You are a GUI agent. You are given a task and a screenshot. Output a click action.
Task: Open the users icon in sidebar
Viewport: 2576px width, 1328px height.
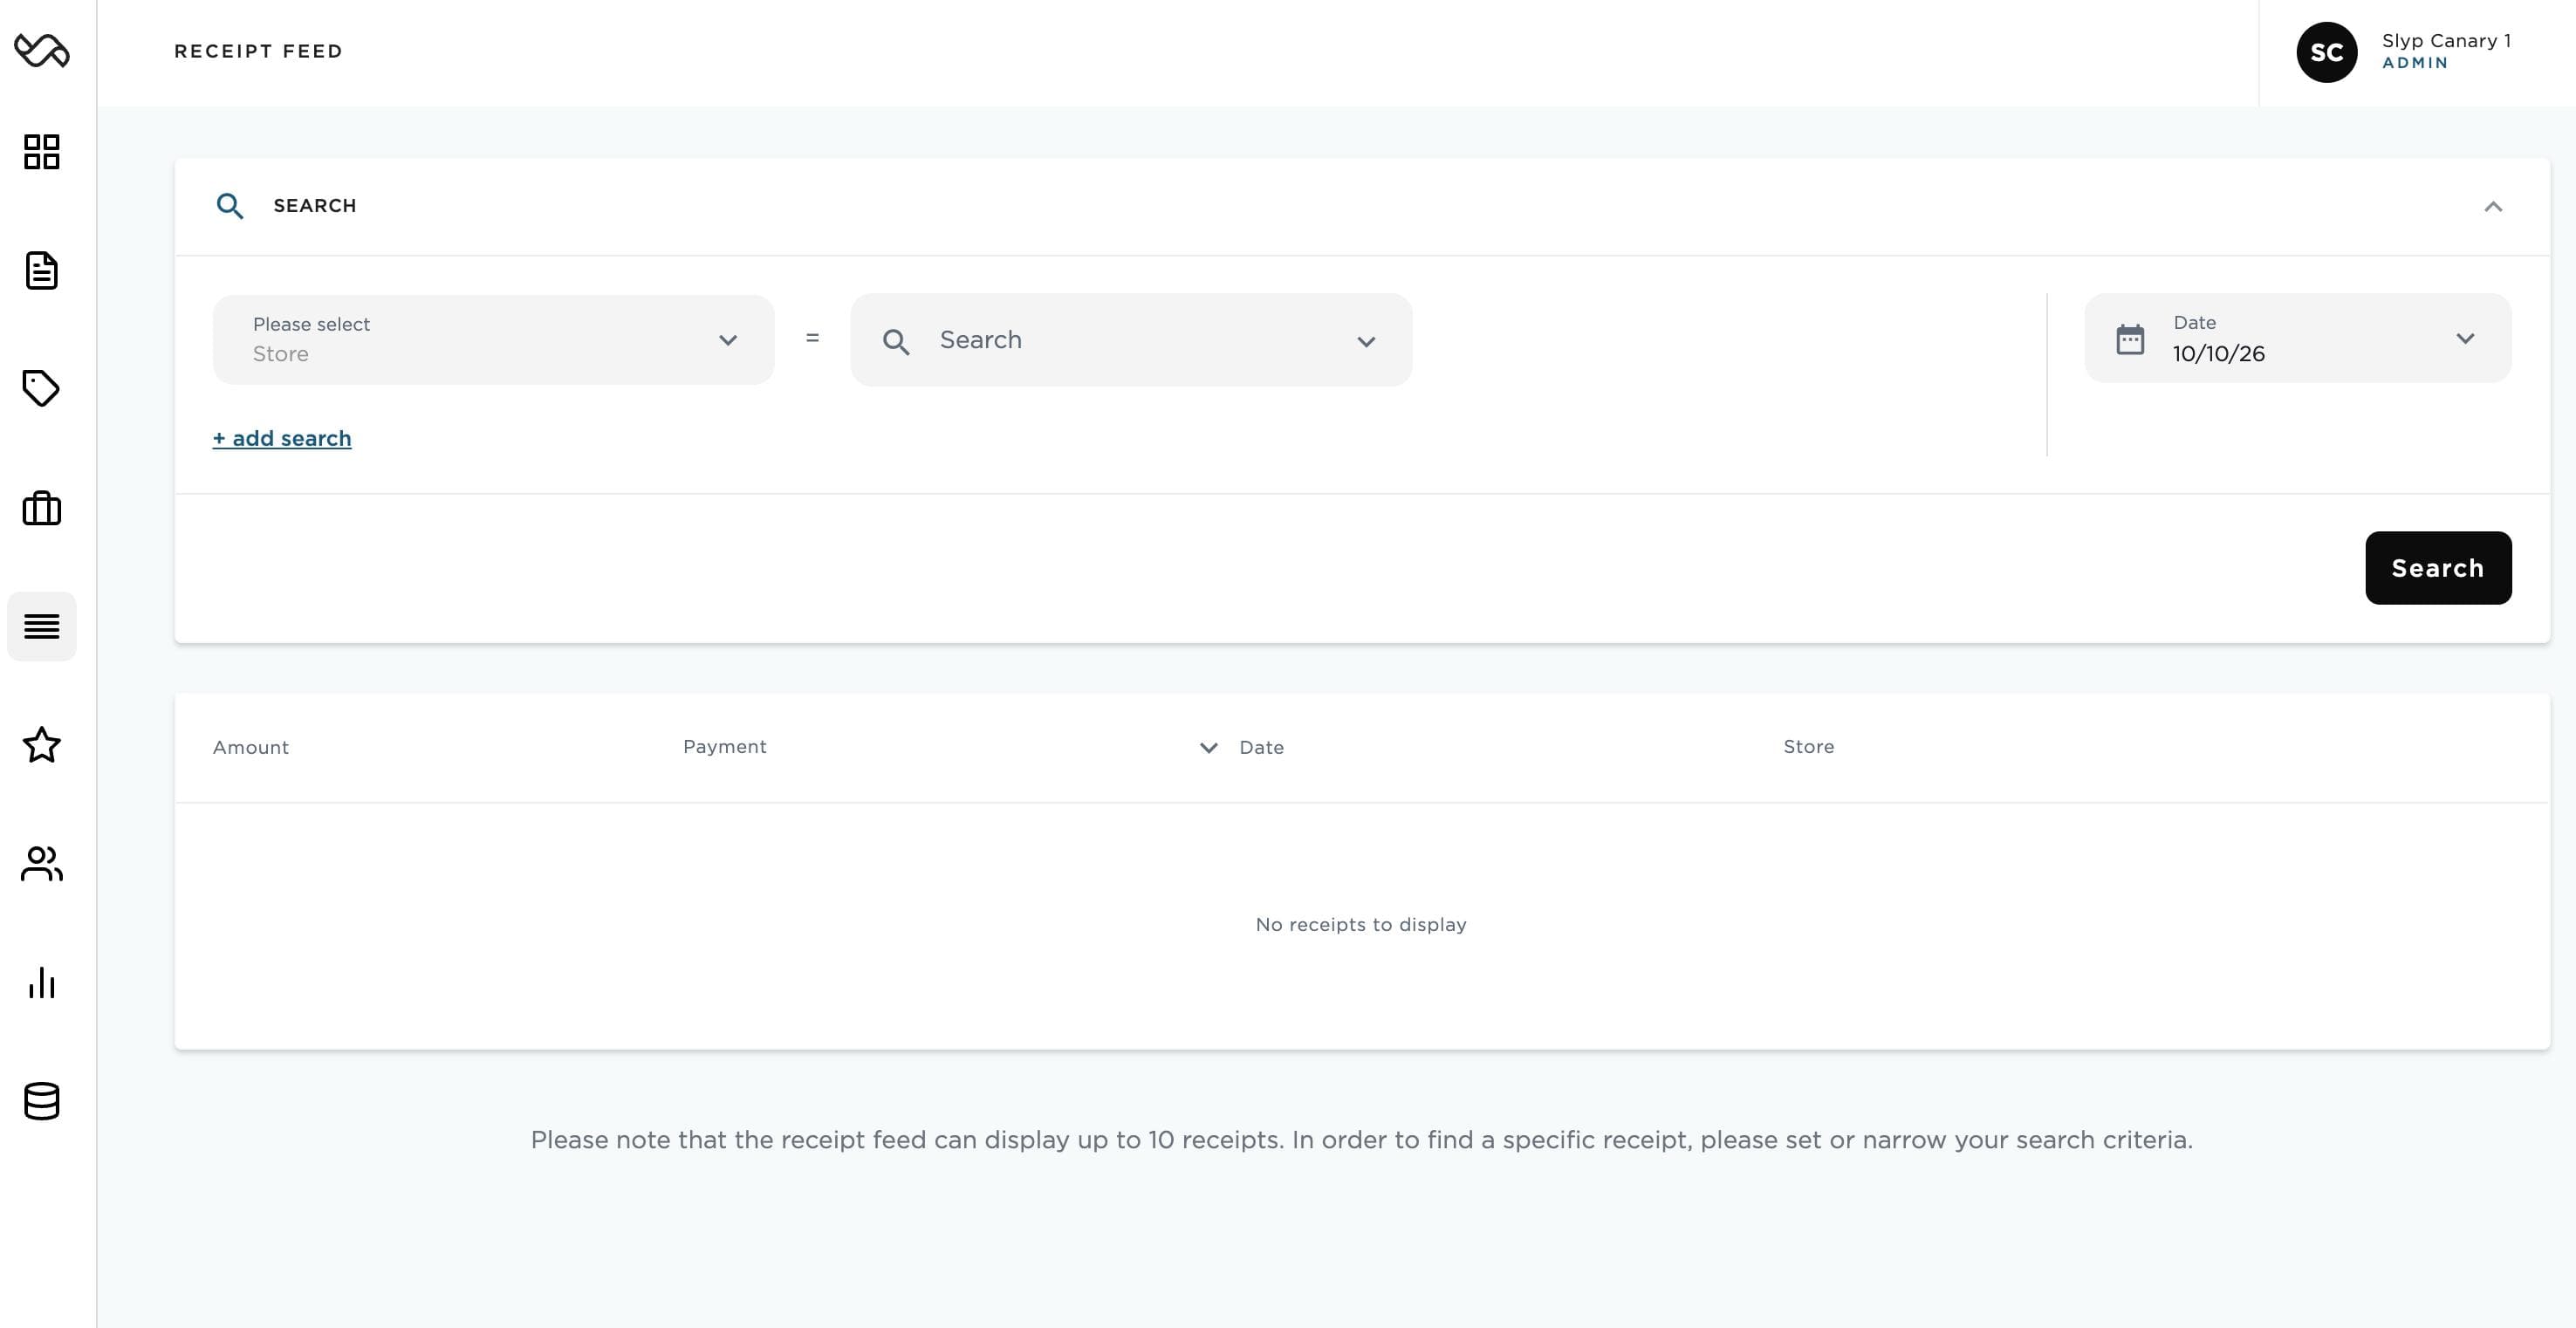point(42,863)
